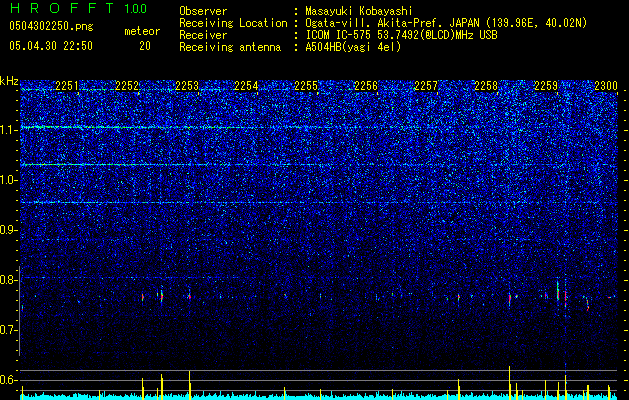The height and width of the screenshot is (400, 629).
Task: Select observer name Masayuki Kobayashi
Action: (x=359, y=11)
